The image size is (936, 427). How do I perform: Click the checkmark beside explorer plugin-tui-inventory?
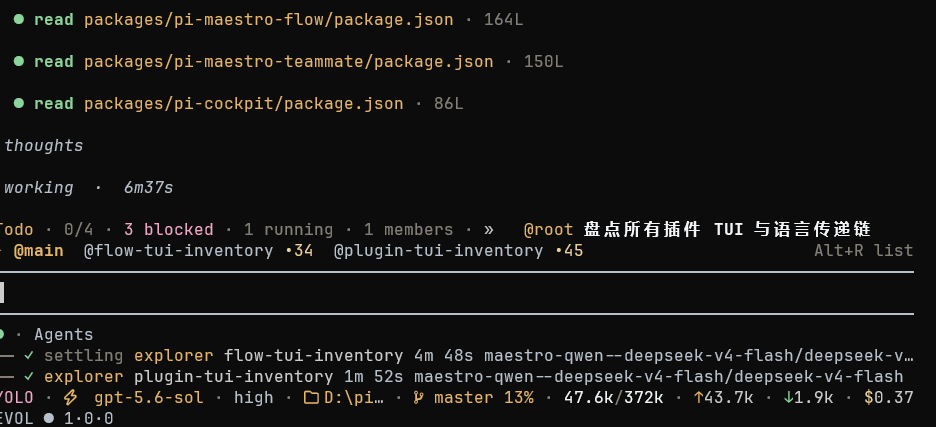29,377
